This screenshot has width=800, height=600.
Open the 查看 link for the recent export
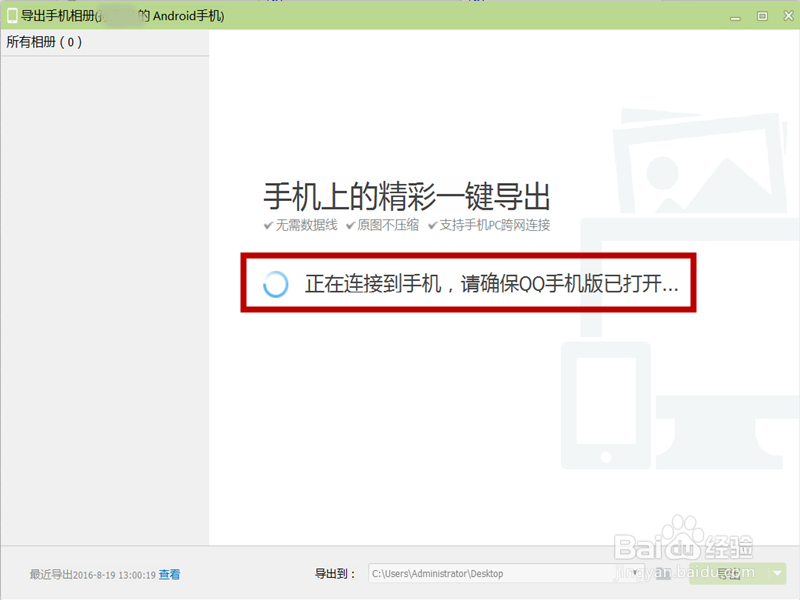pos(169,574)
